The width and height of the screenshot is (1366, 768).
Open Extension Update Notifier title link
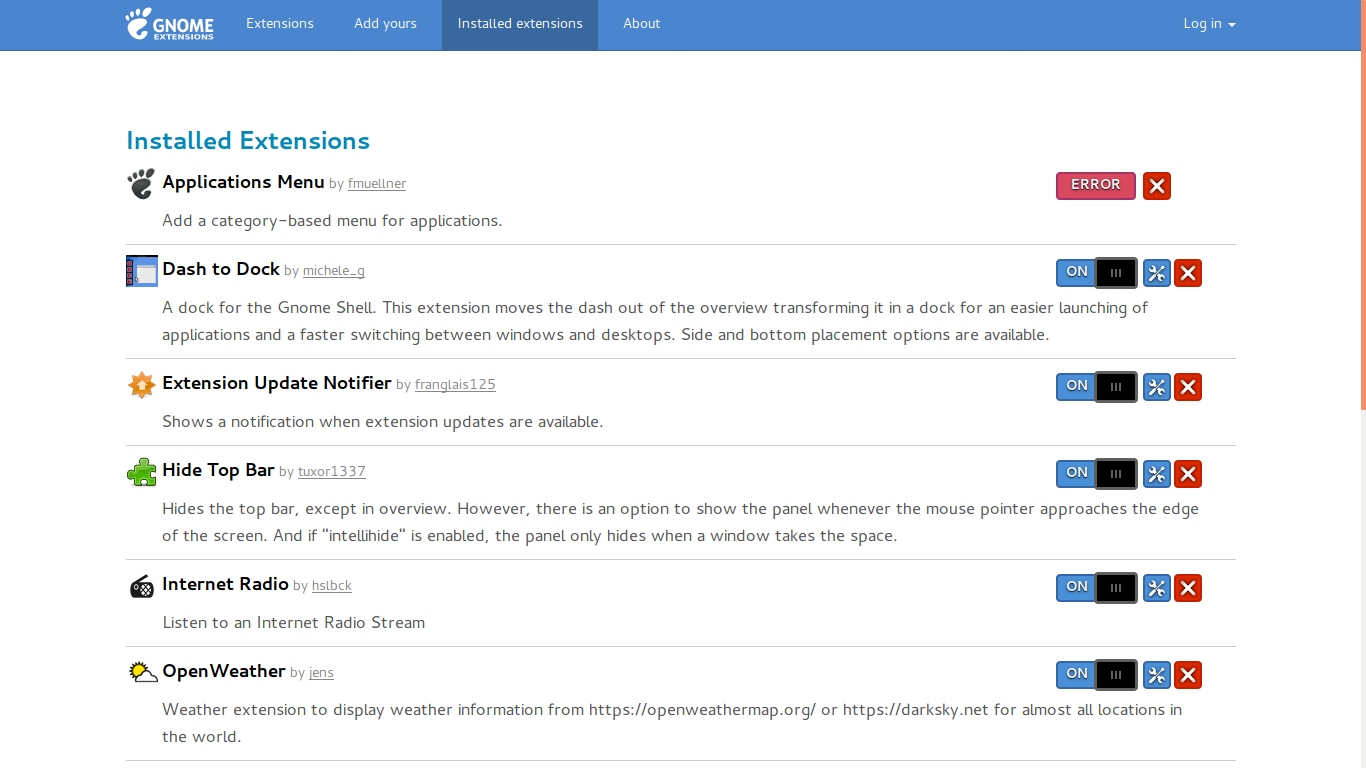277,383
